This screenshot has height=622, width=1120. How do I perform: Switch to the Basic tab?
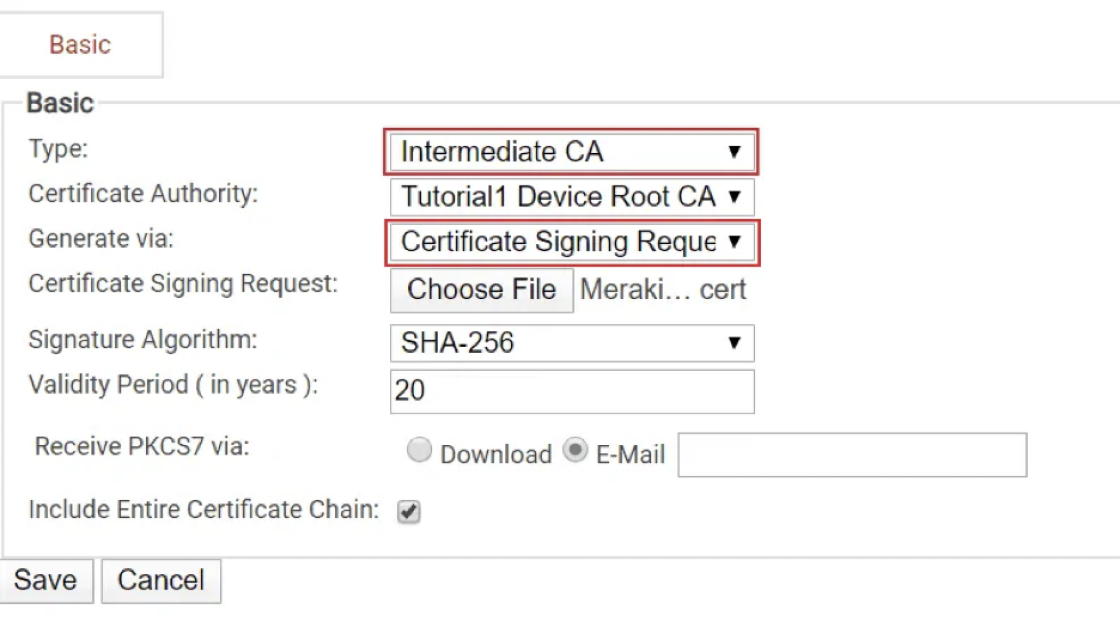(x=80, y=45)
